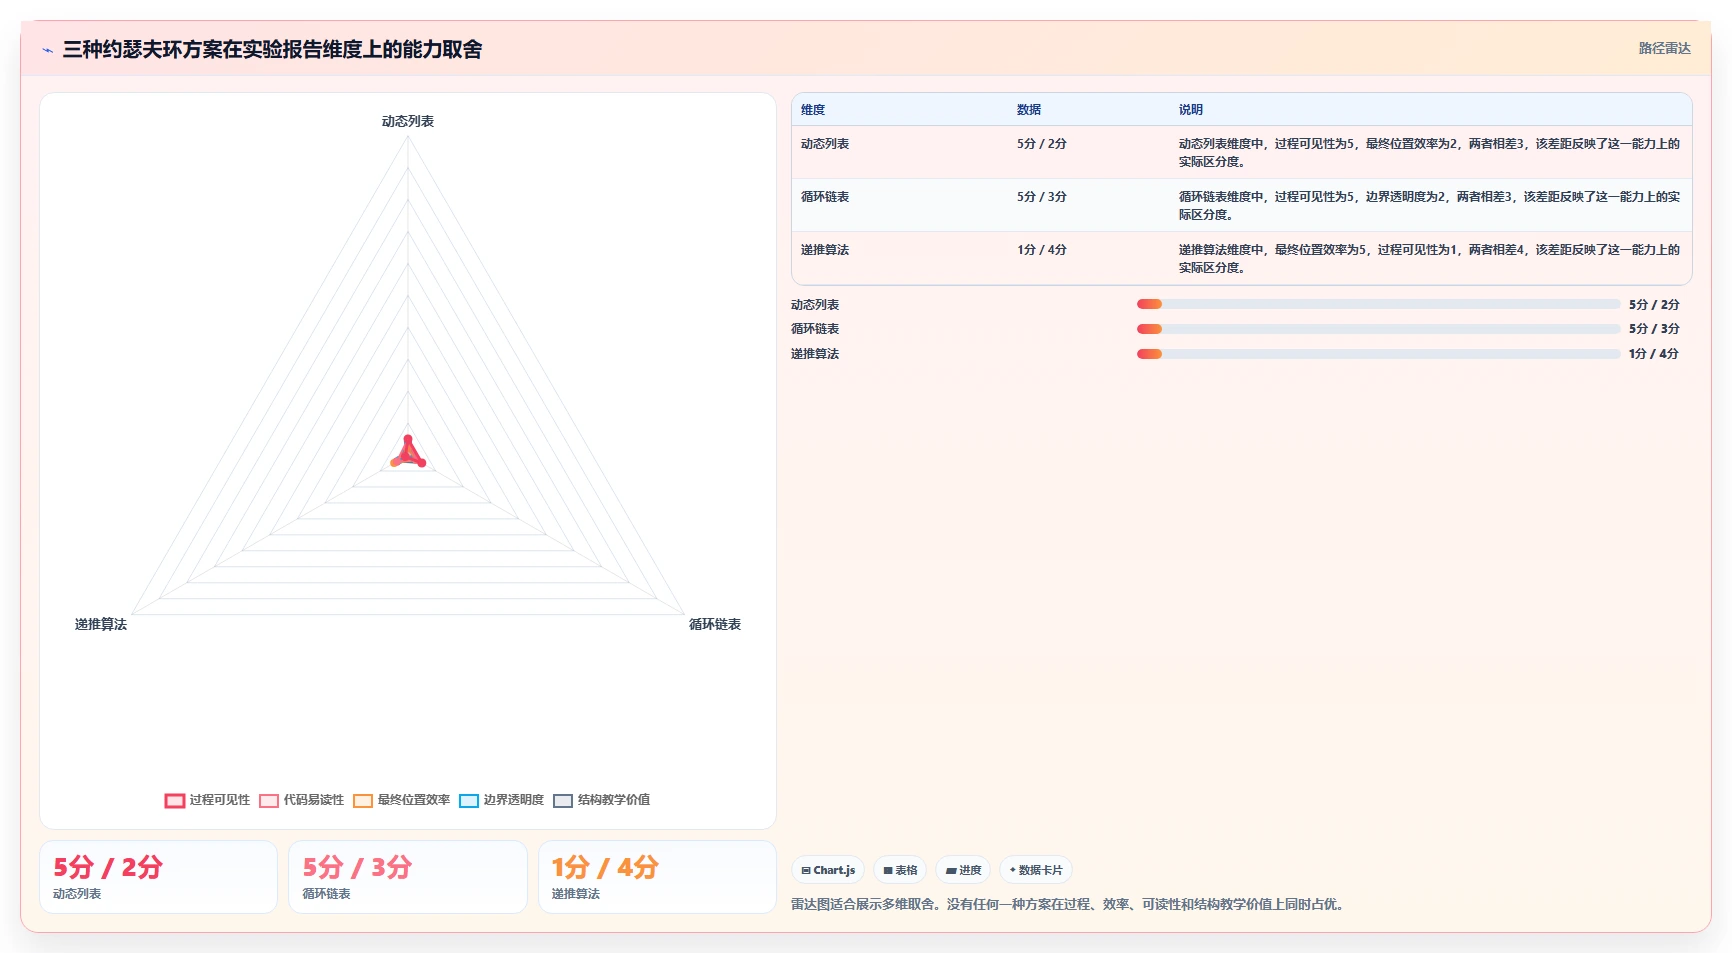
Task: Toggle the 结构教学价值 legend swatch
Action: click(563, 801)
